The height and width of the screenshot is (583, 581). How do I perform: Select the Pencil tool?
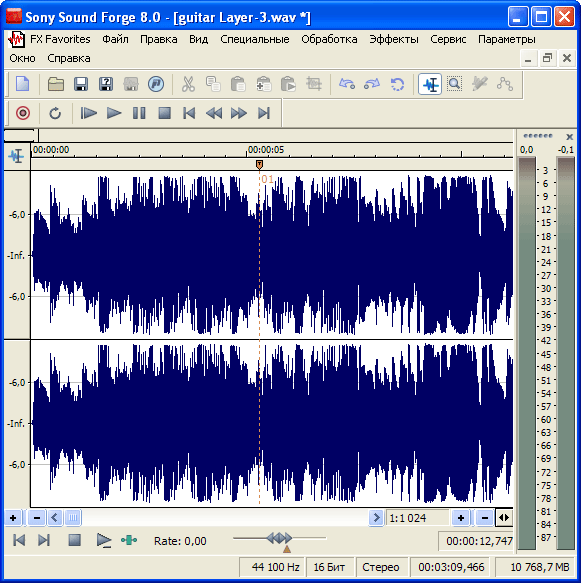coord(480,84)
